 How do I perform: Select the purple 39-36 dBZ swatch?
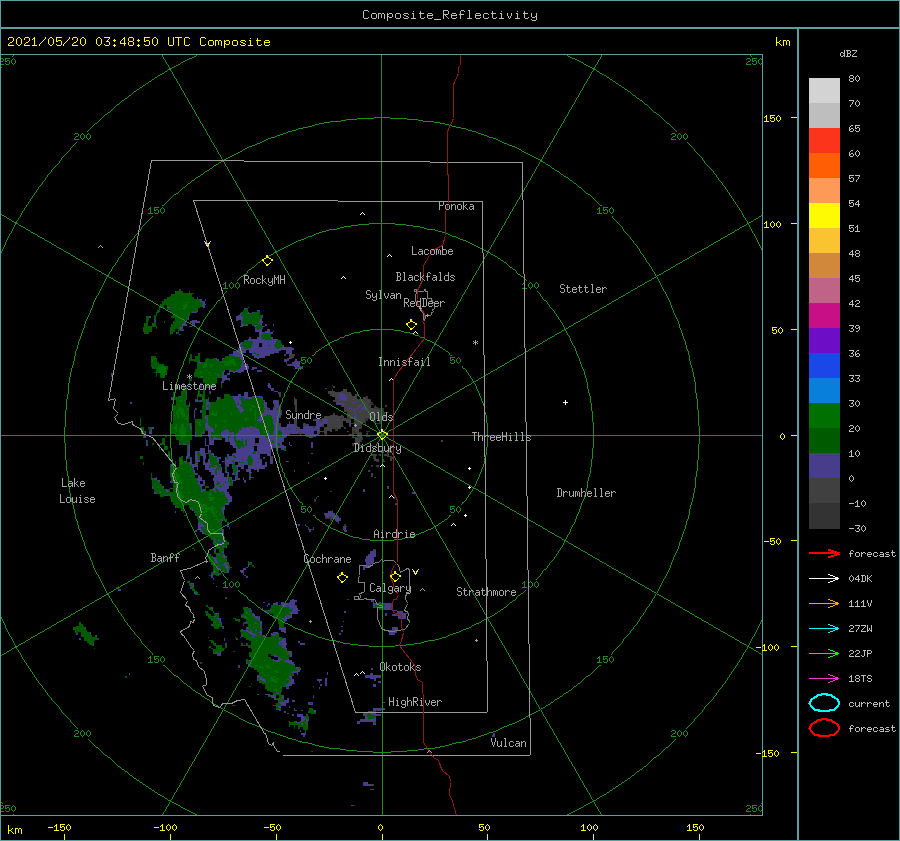pos(824,341)
